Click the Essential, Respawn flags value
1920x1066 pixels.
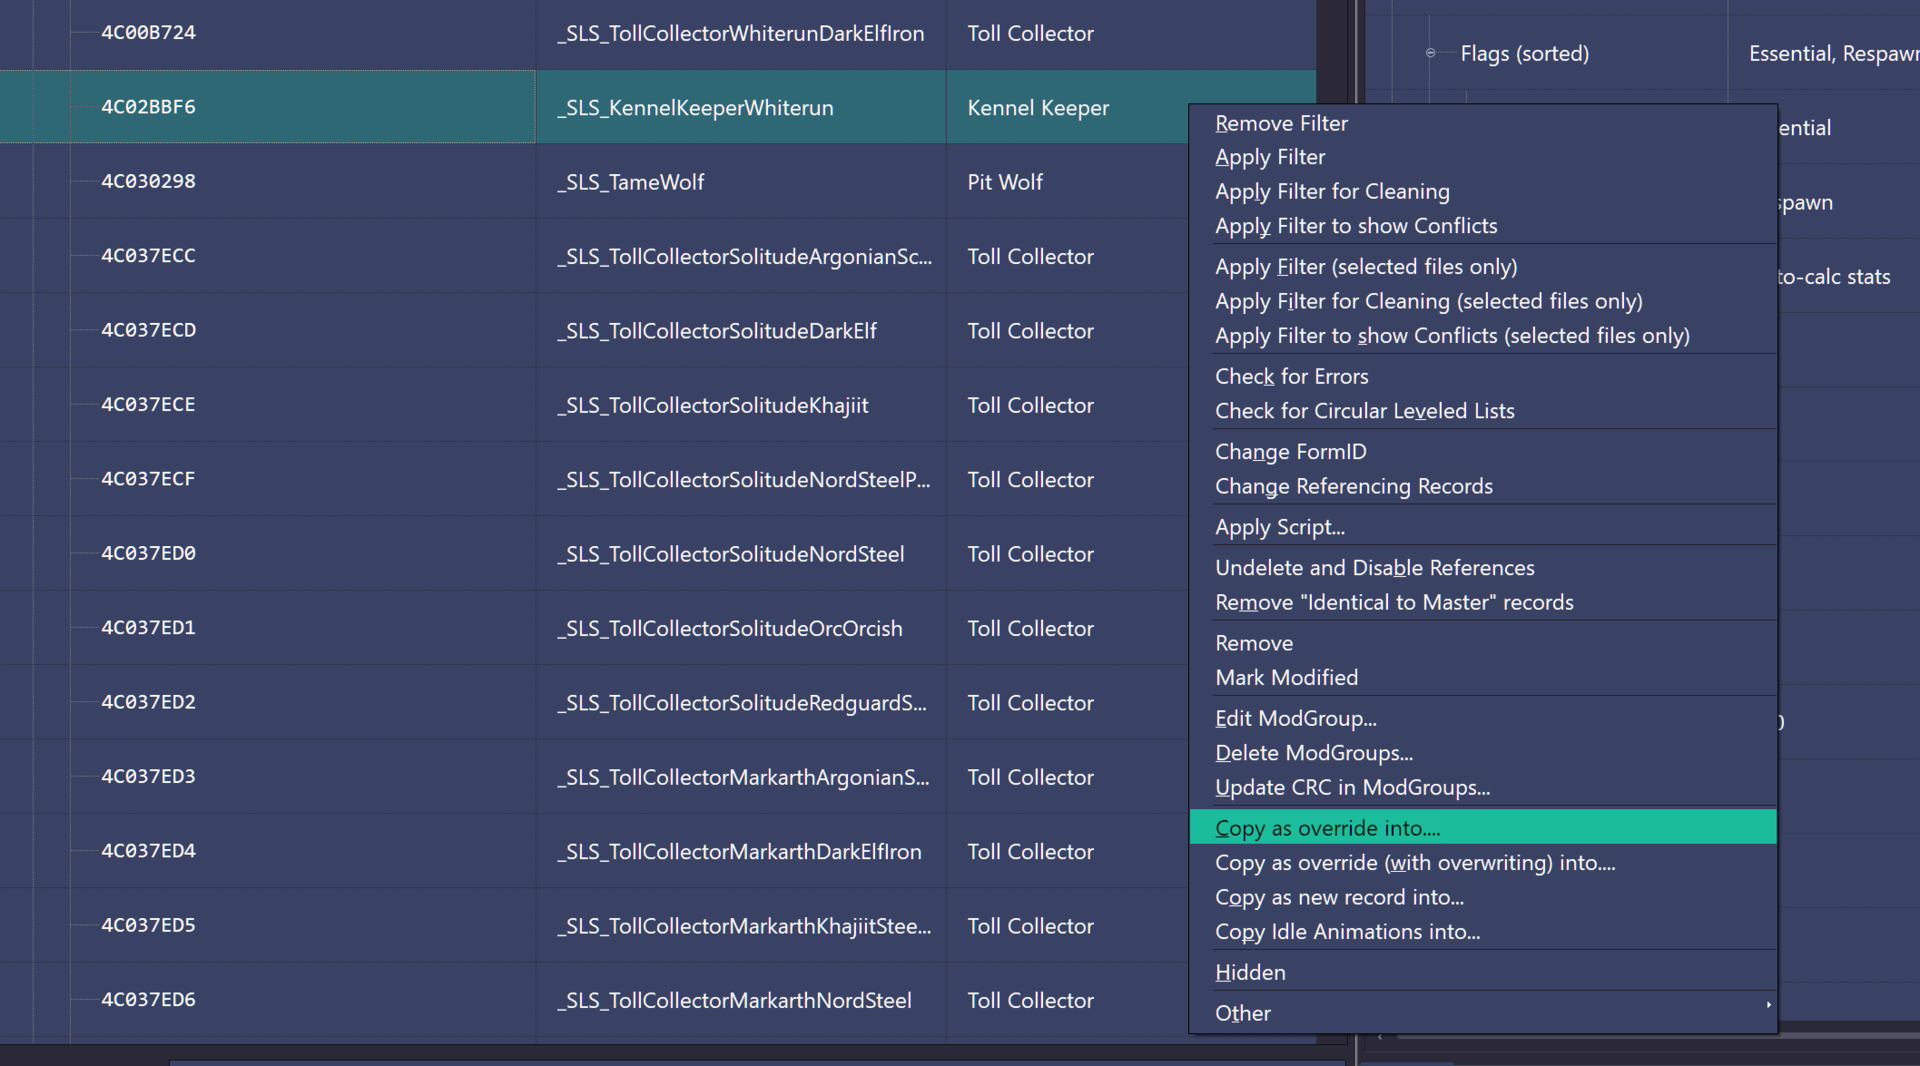point(1834,54)
